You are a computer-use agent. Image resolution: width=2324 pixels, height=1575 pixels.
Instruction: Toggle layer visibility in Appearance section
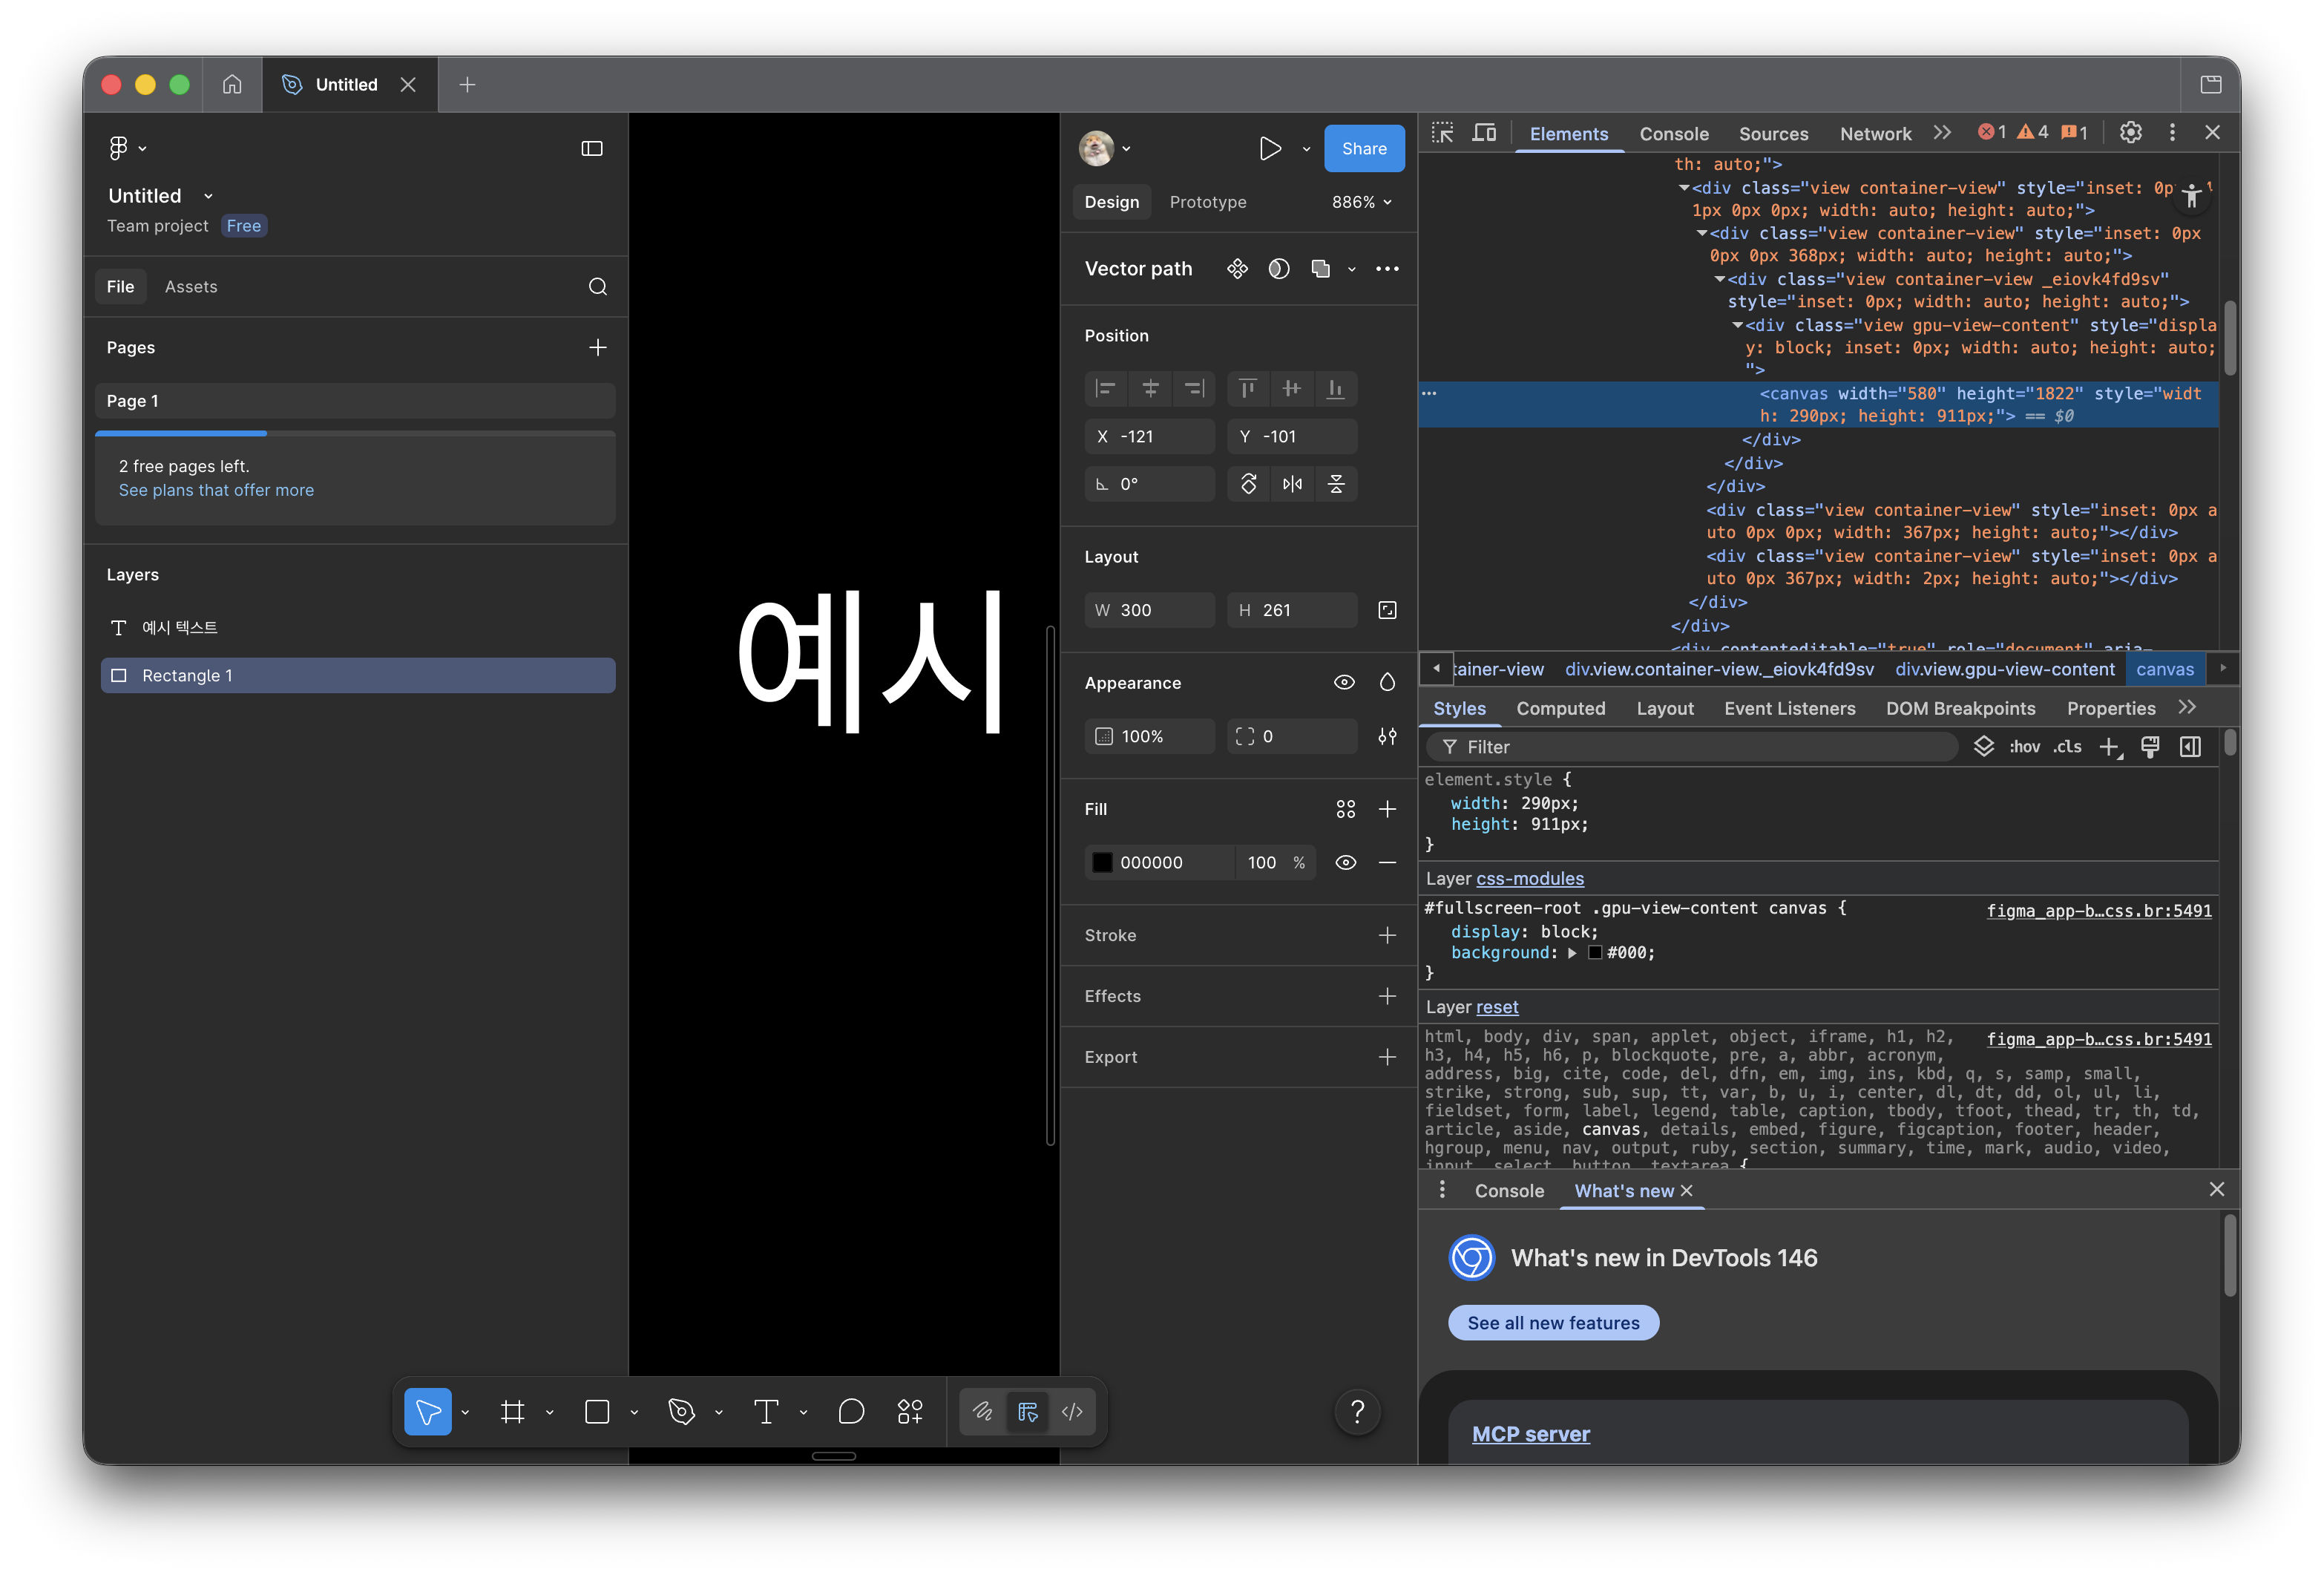coord(1344,682)
